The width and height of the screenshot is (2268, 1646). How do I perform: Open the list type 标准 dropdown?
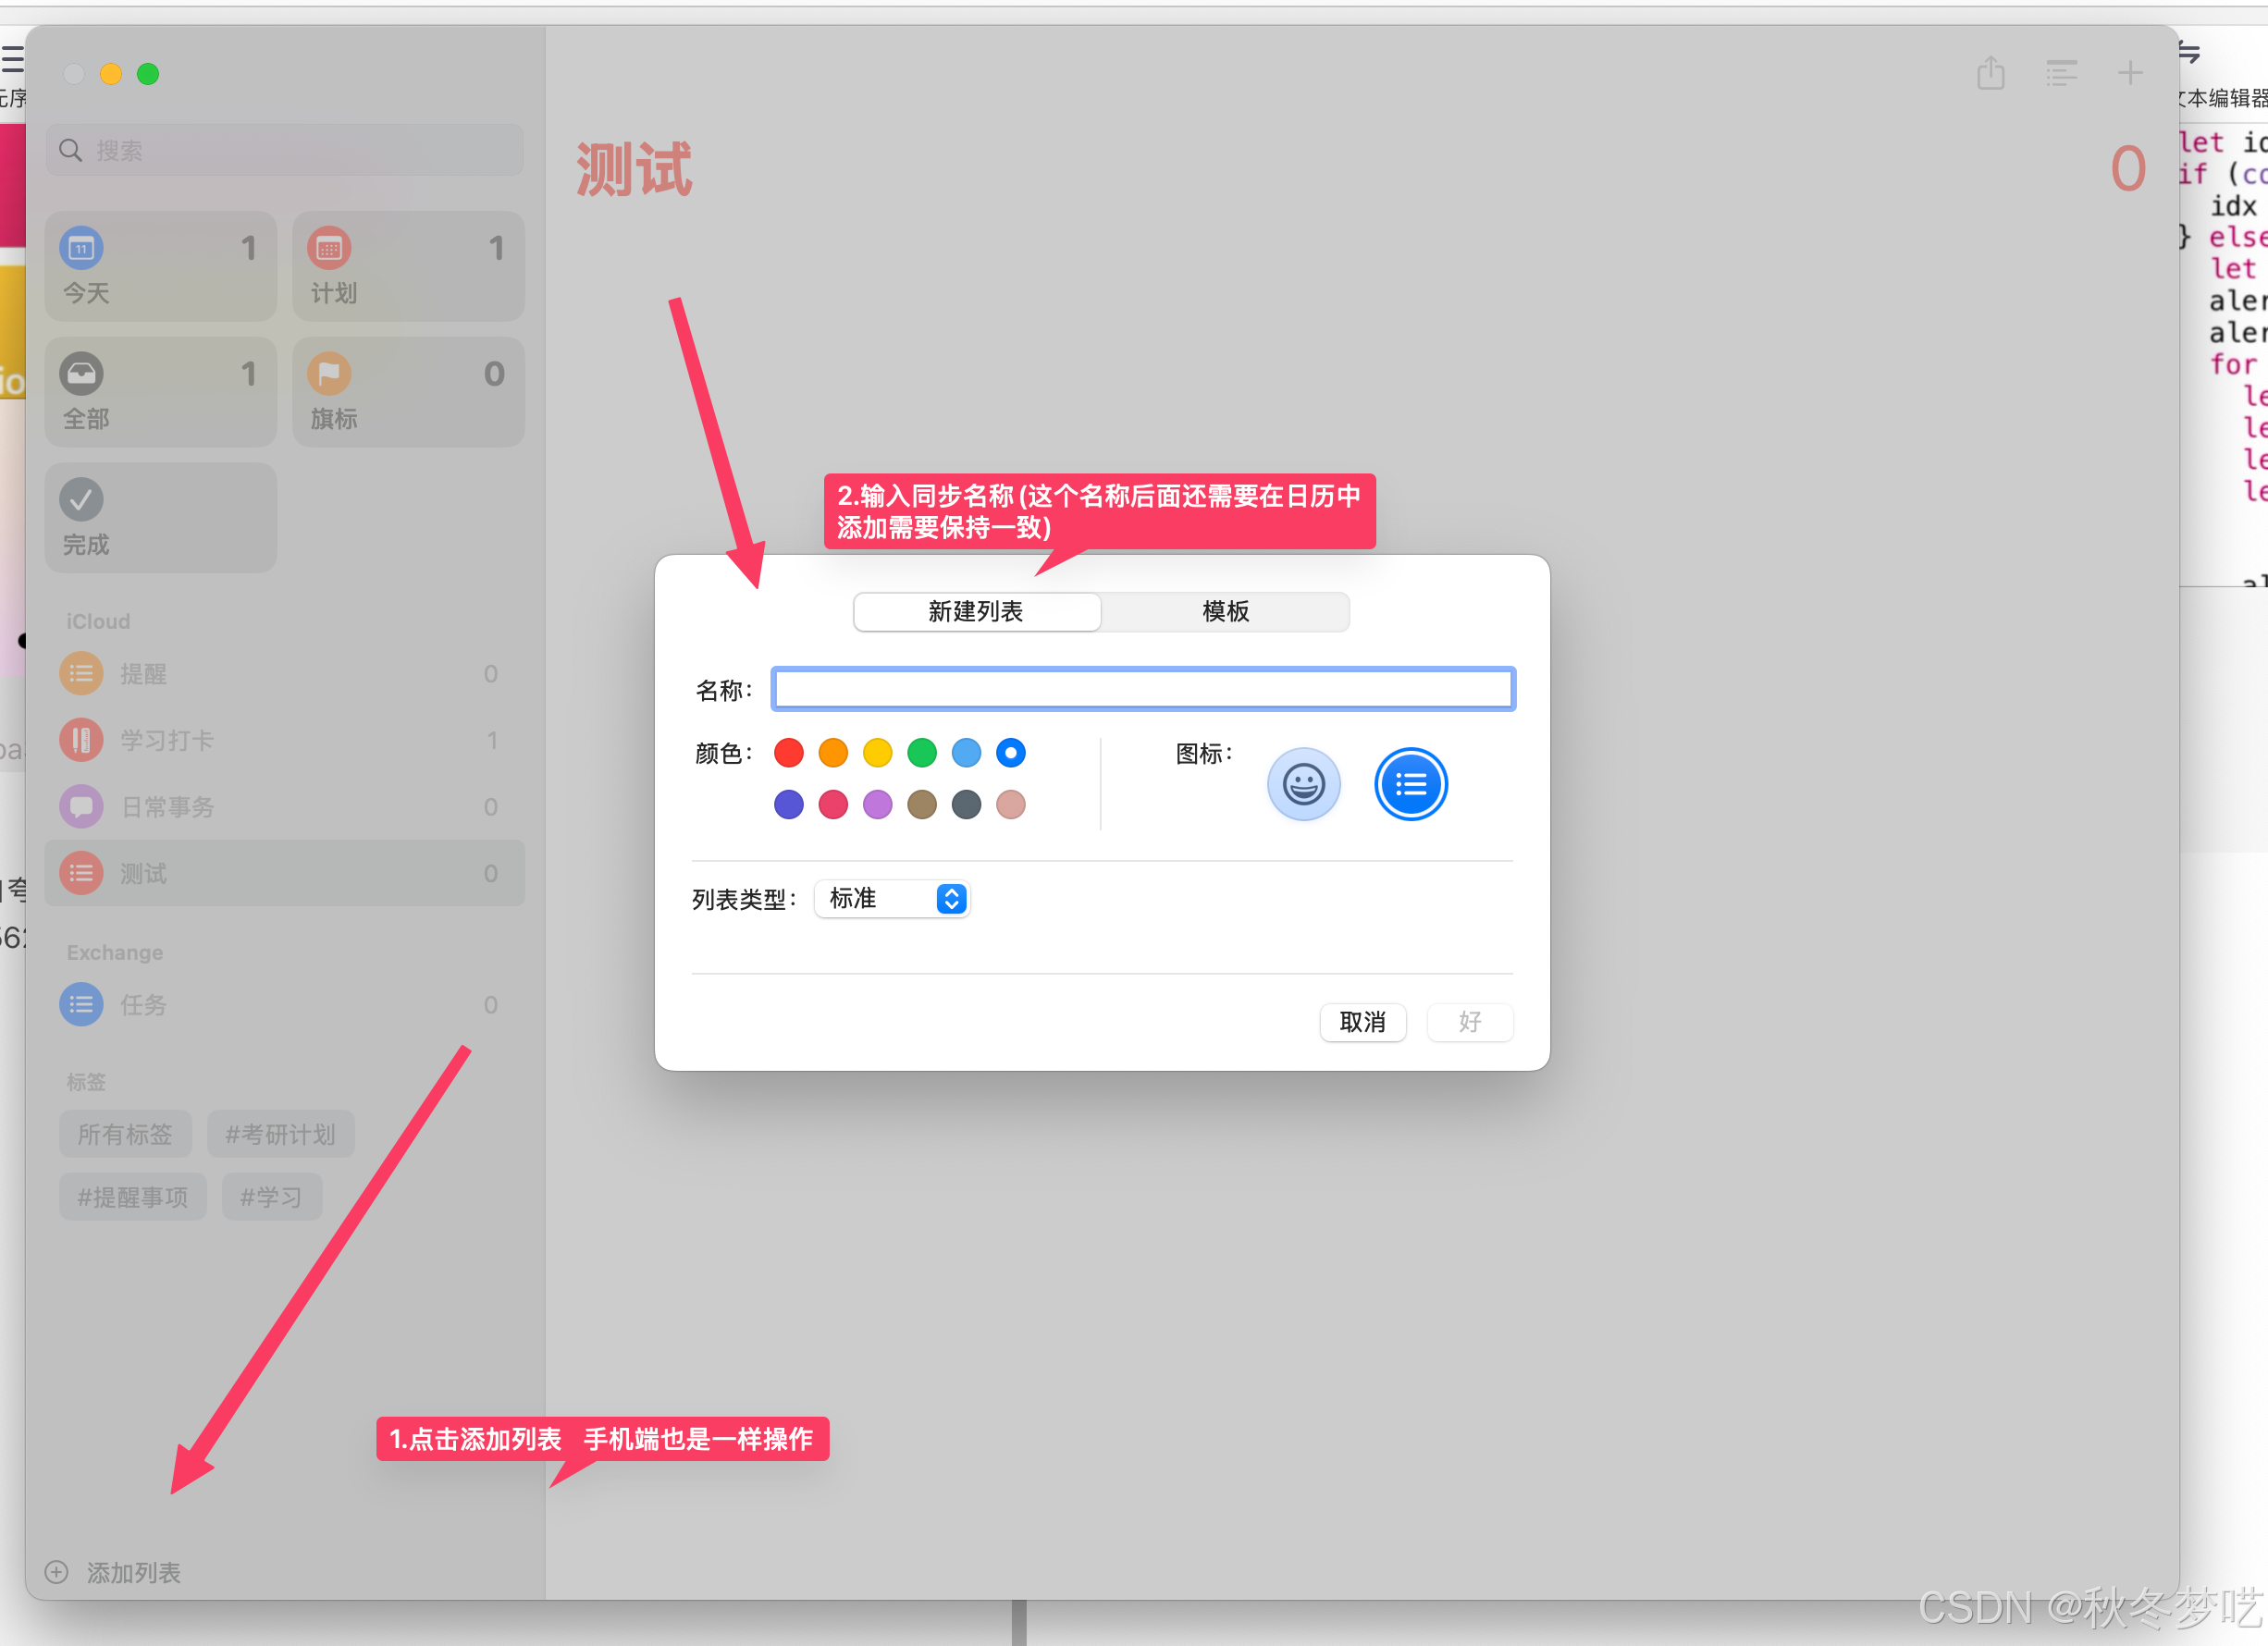[892, 899]
